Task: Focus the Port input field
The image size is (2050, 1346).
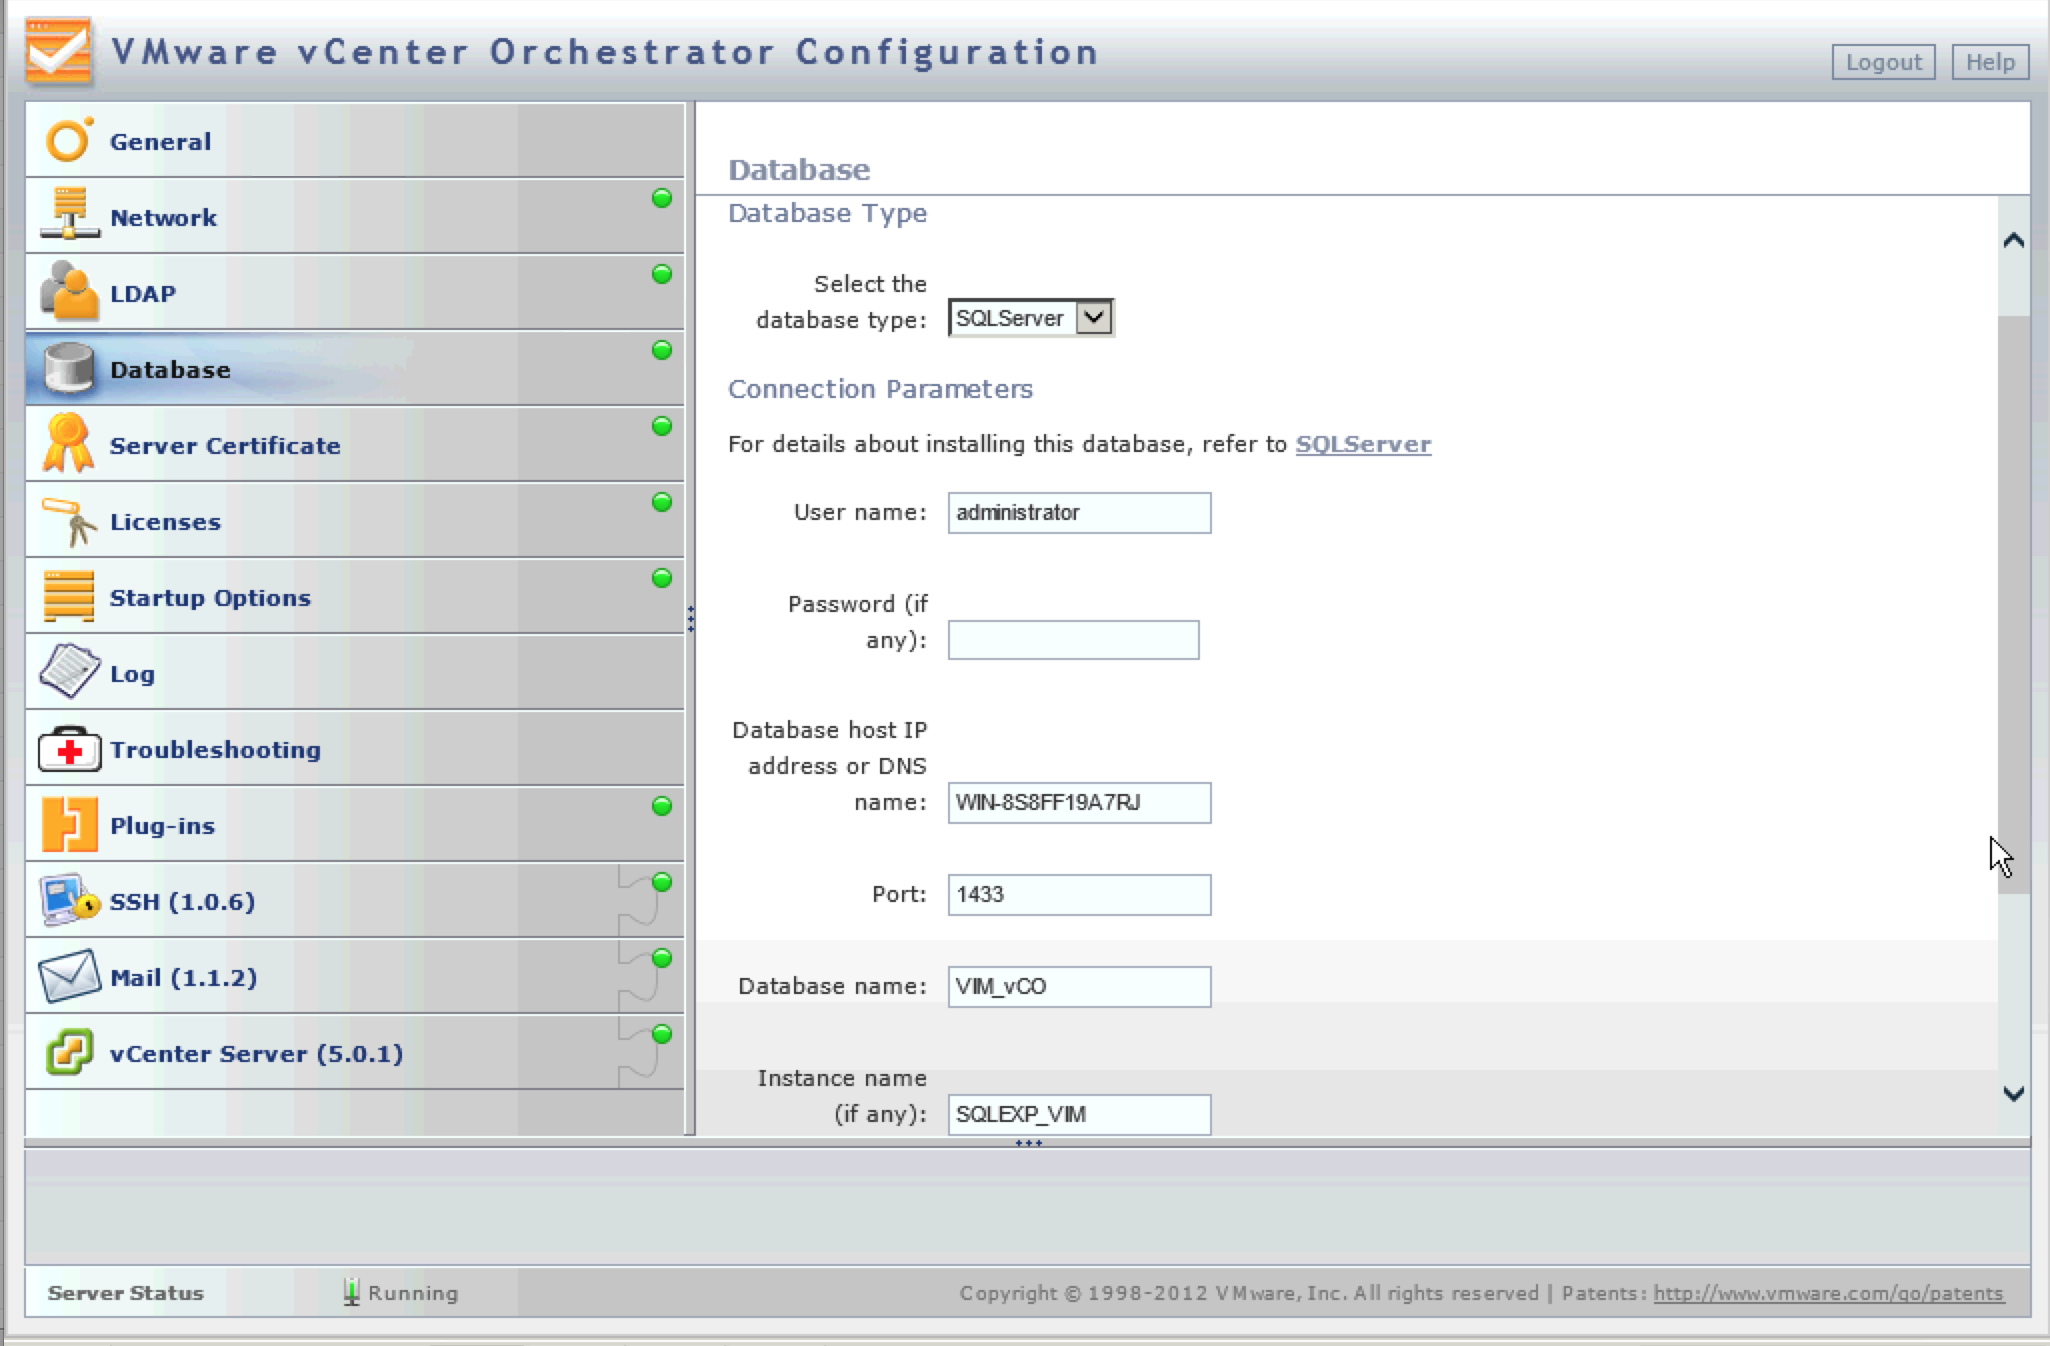Action: [1078, 895]
